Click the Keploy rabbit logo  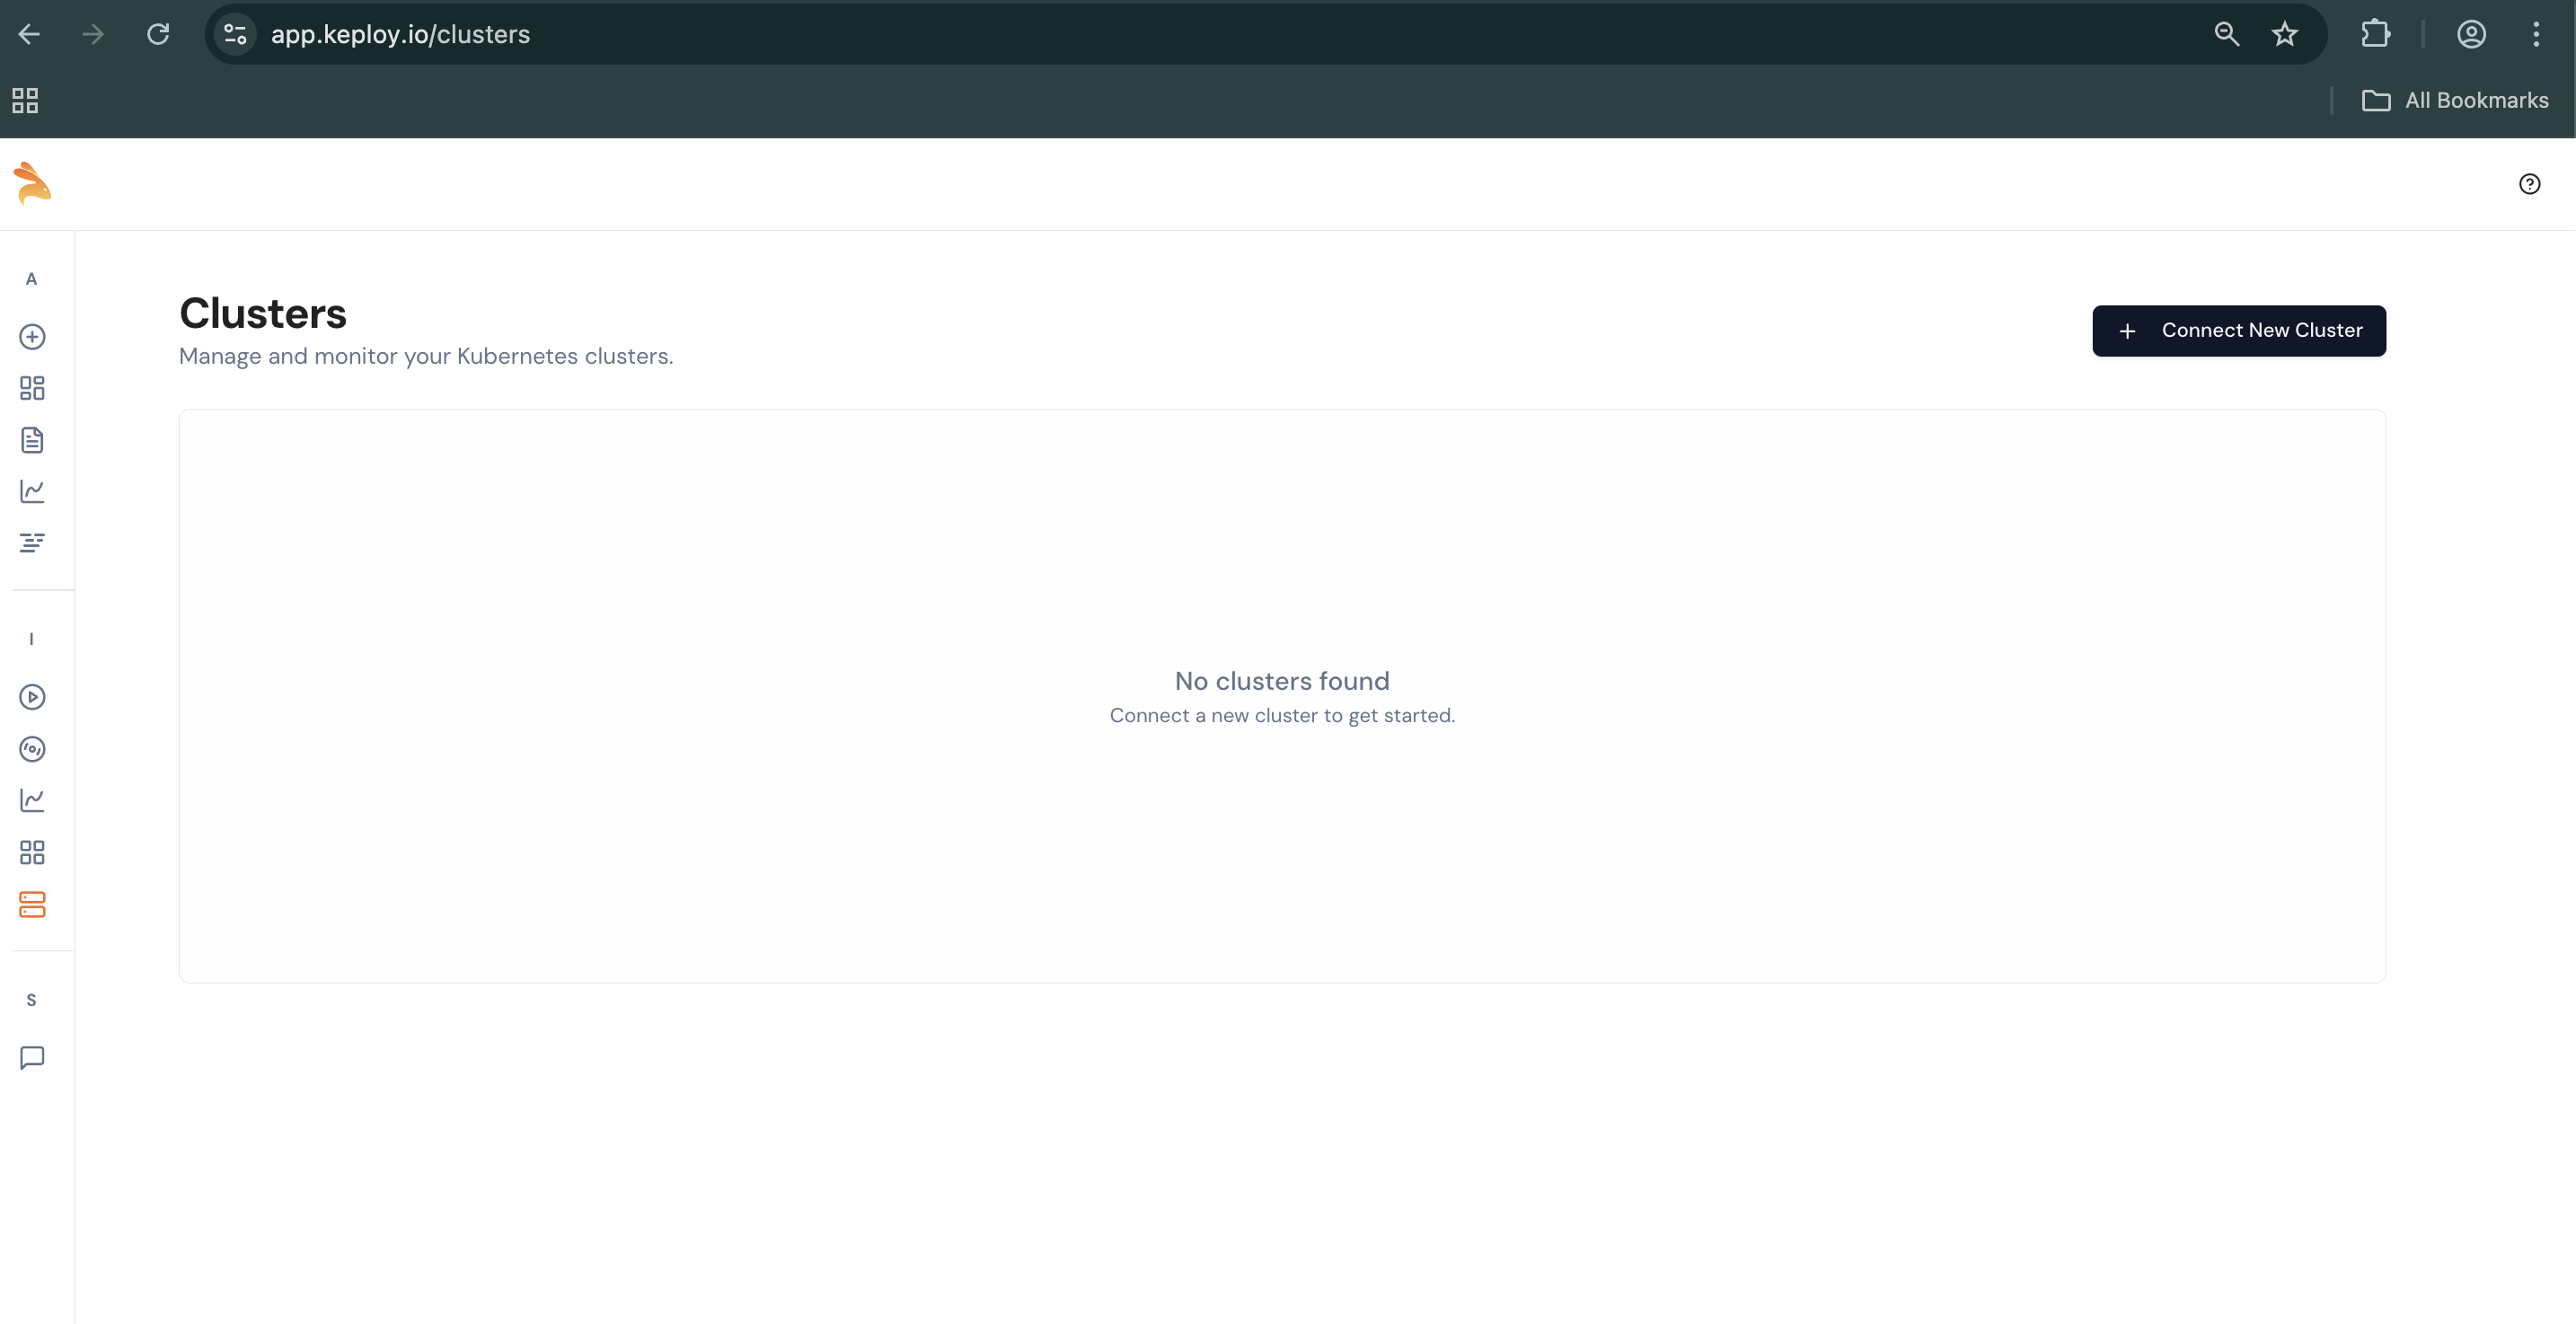pos(33,184)
